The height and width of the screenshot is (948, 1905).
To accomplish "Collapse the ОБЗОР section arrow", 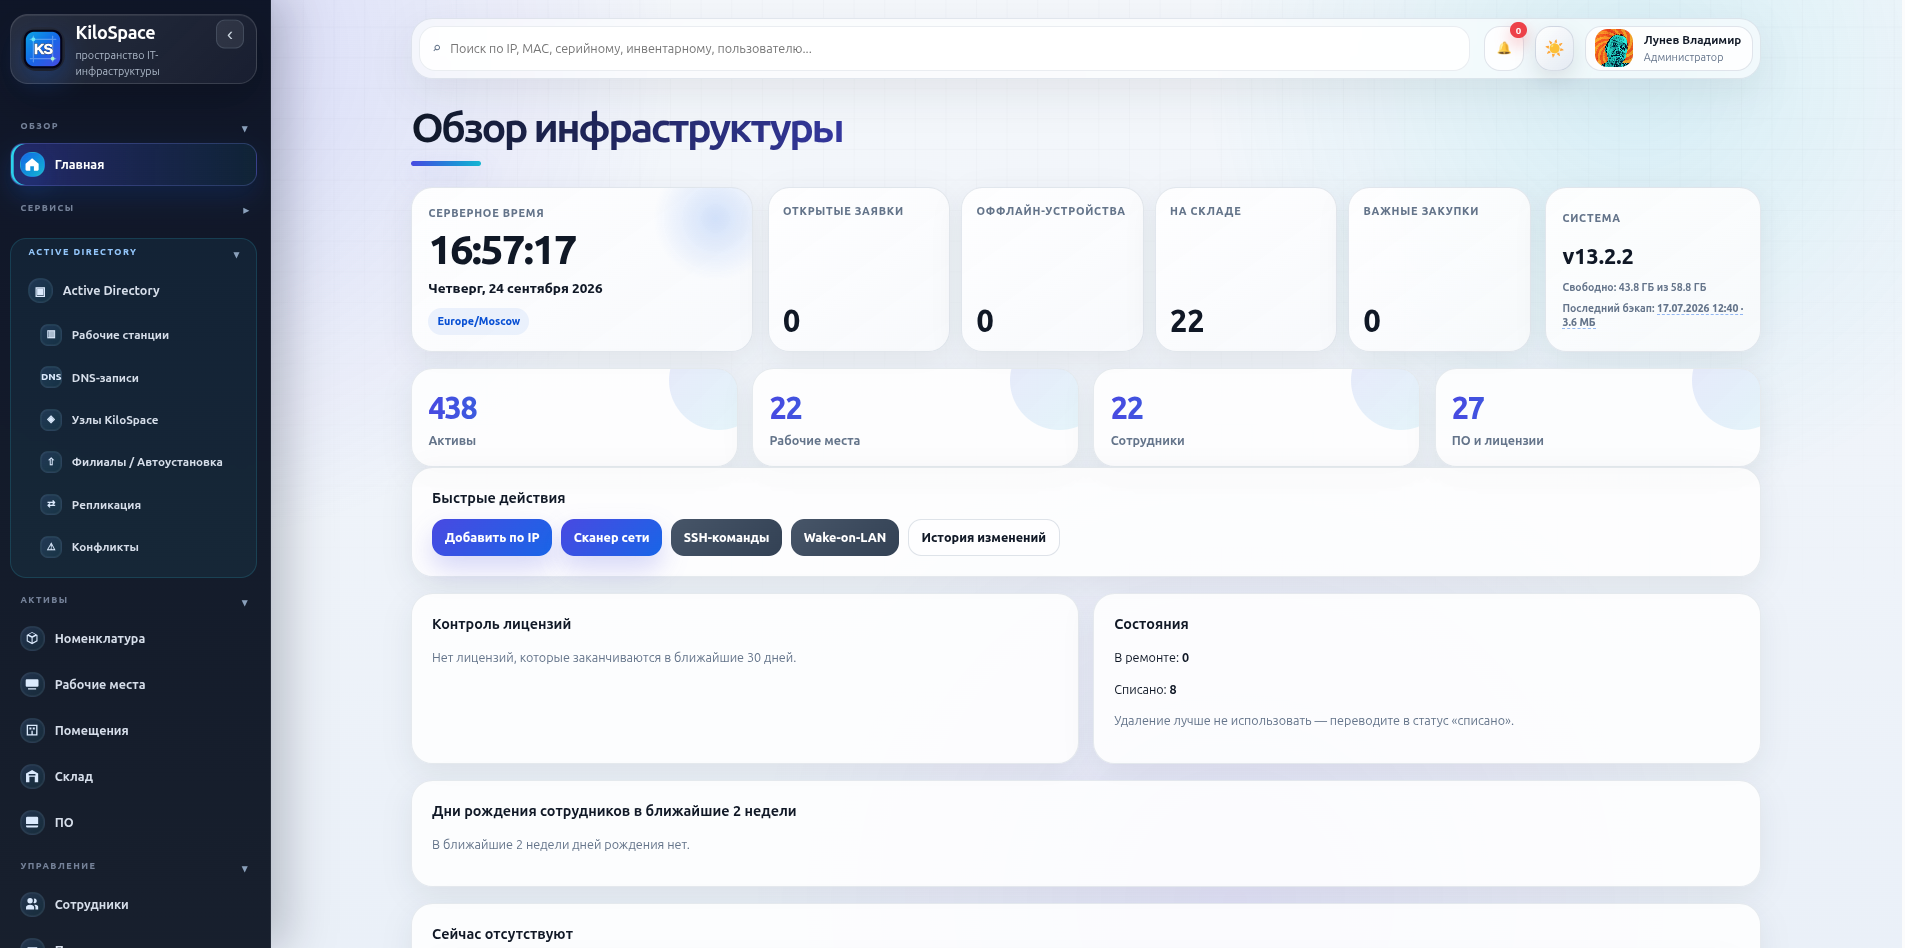I will [x=245, y=129].
